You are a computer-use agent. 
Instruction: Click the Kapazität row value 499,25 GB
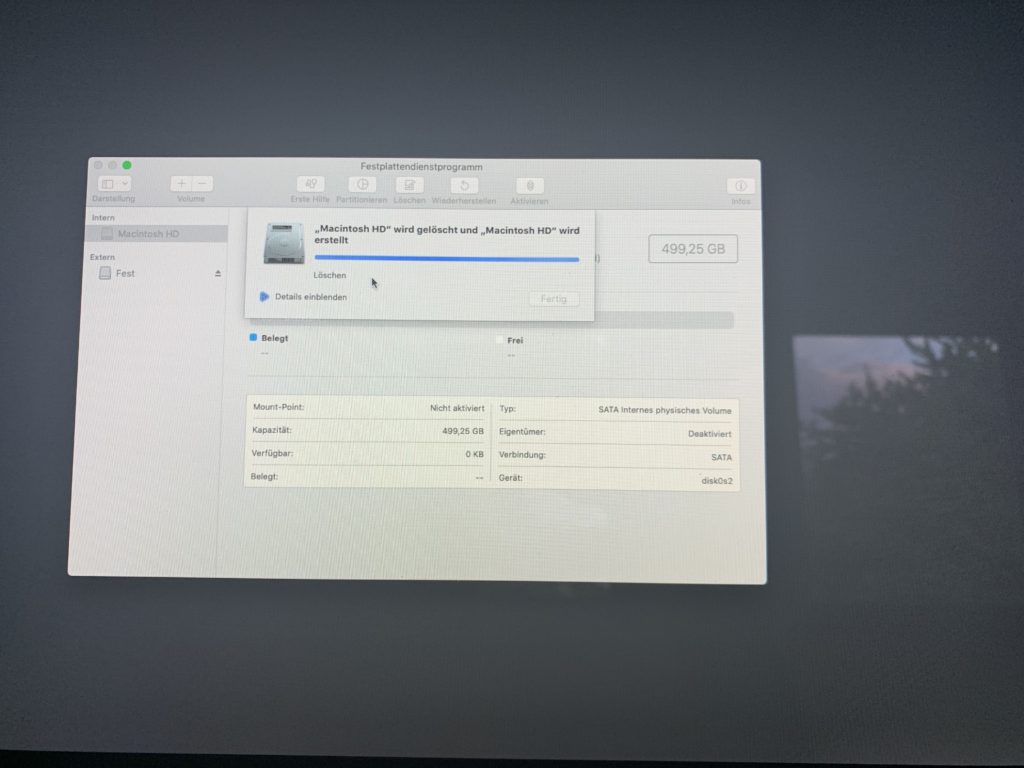(463, 431)
